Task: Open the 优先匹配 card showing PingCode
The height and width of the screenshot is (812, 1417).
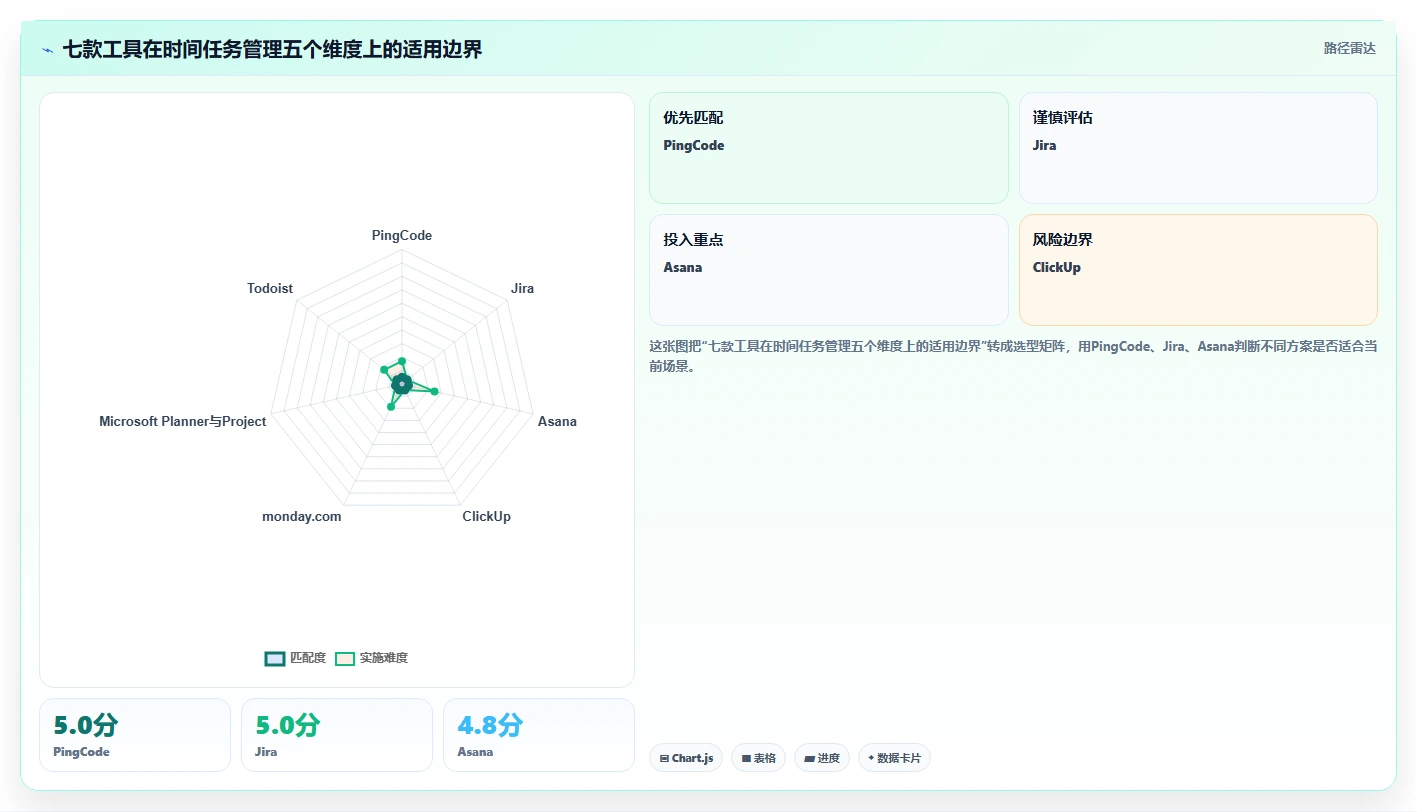Action: 829,148
